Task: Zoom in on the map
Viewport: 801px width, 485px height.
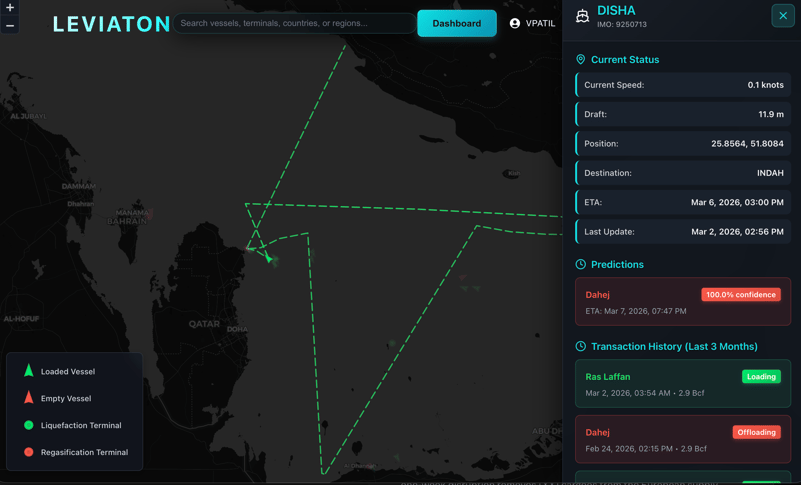Action: (10, 8)
